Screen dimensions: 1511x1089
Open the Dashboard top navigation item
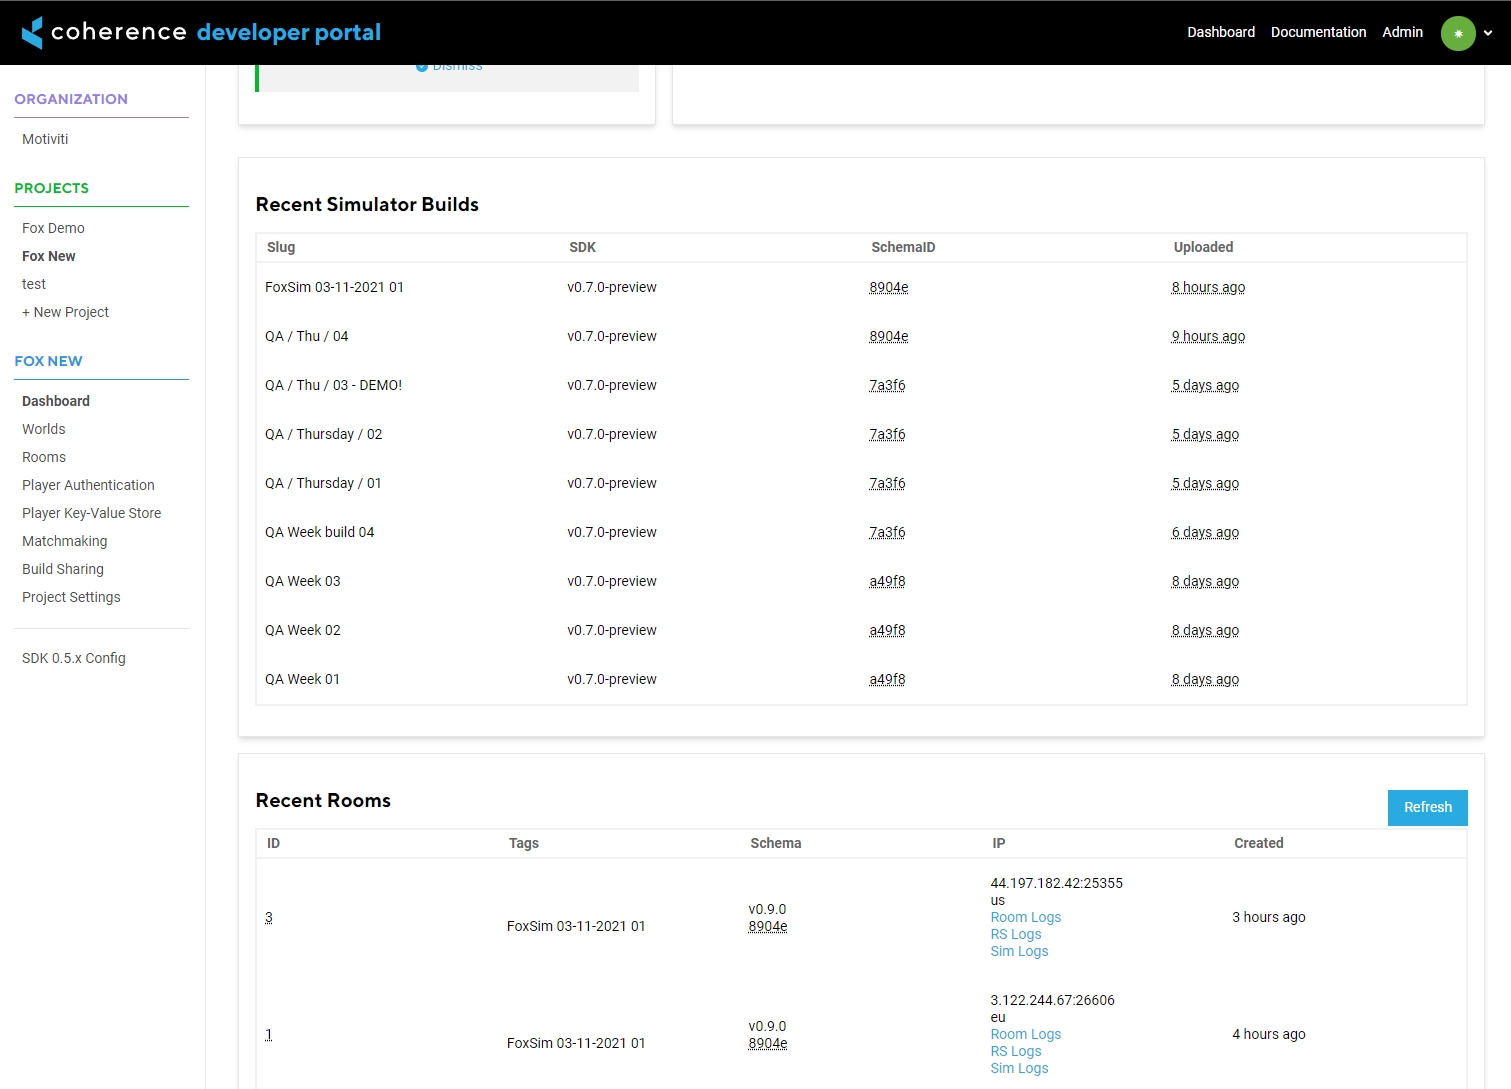point(1220,32)
